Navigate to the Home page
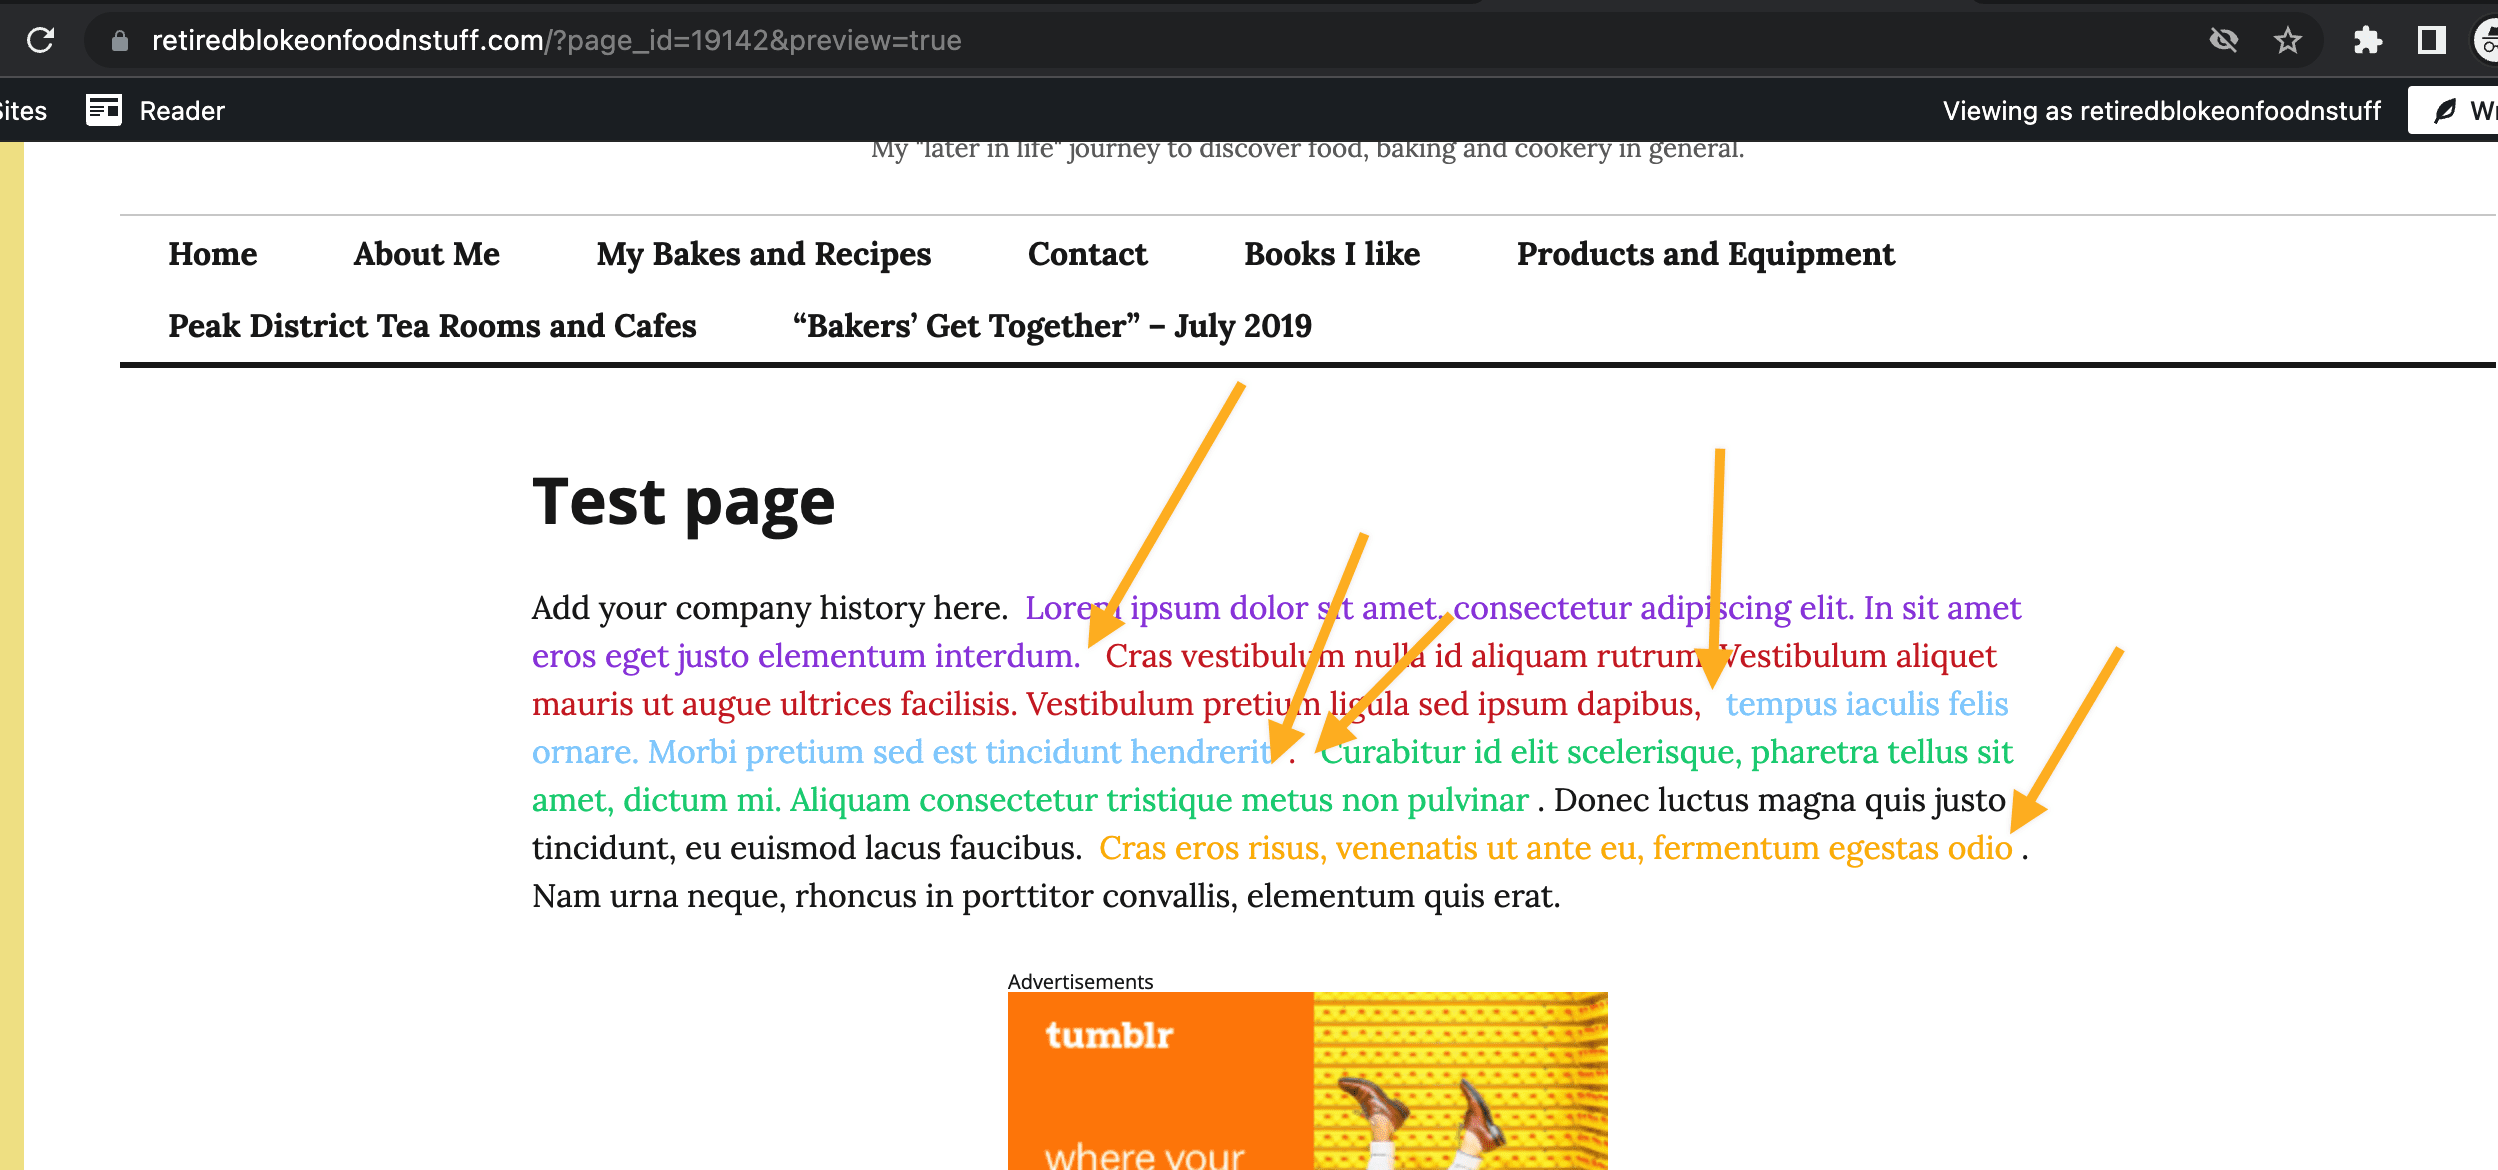Screen dimensions: 2498x1170 (212, 255)
